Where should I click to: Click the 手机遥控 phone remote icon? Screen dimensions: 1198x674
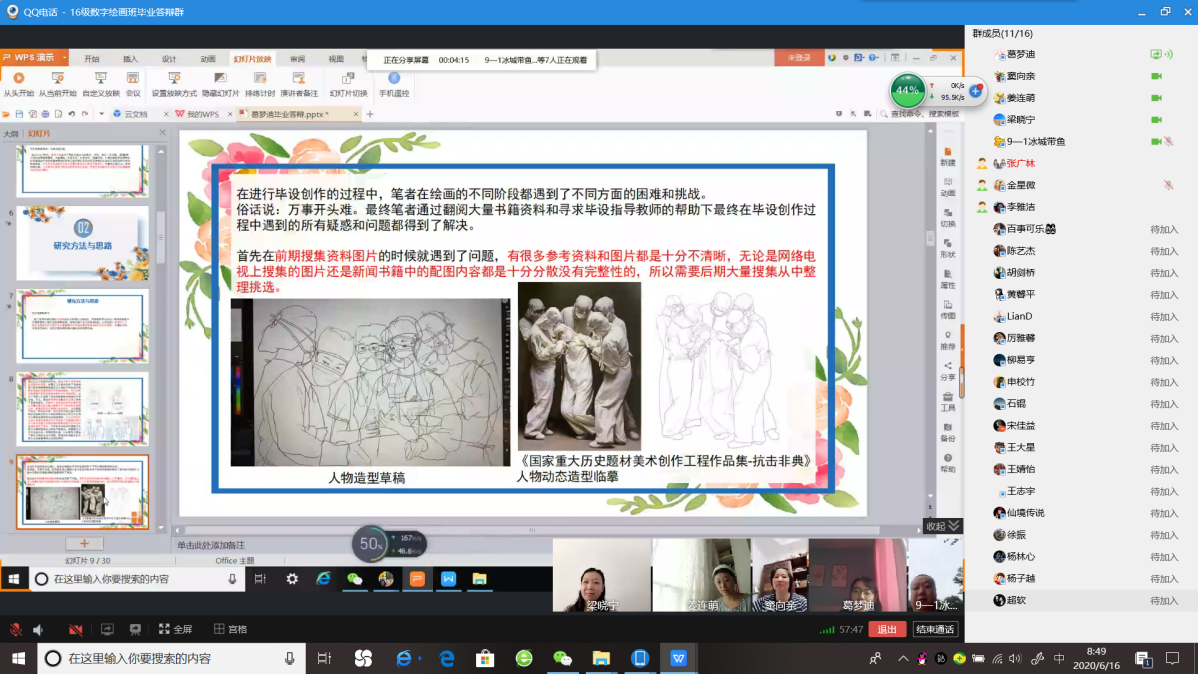tap(393, 78)
